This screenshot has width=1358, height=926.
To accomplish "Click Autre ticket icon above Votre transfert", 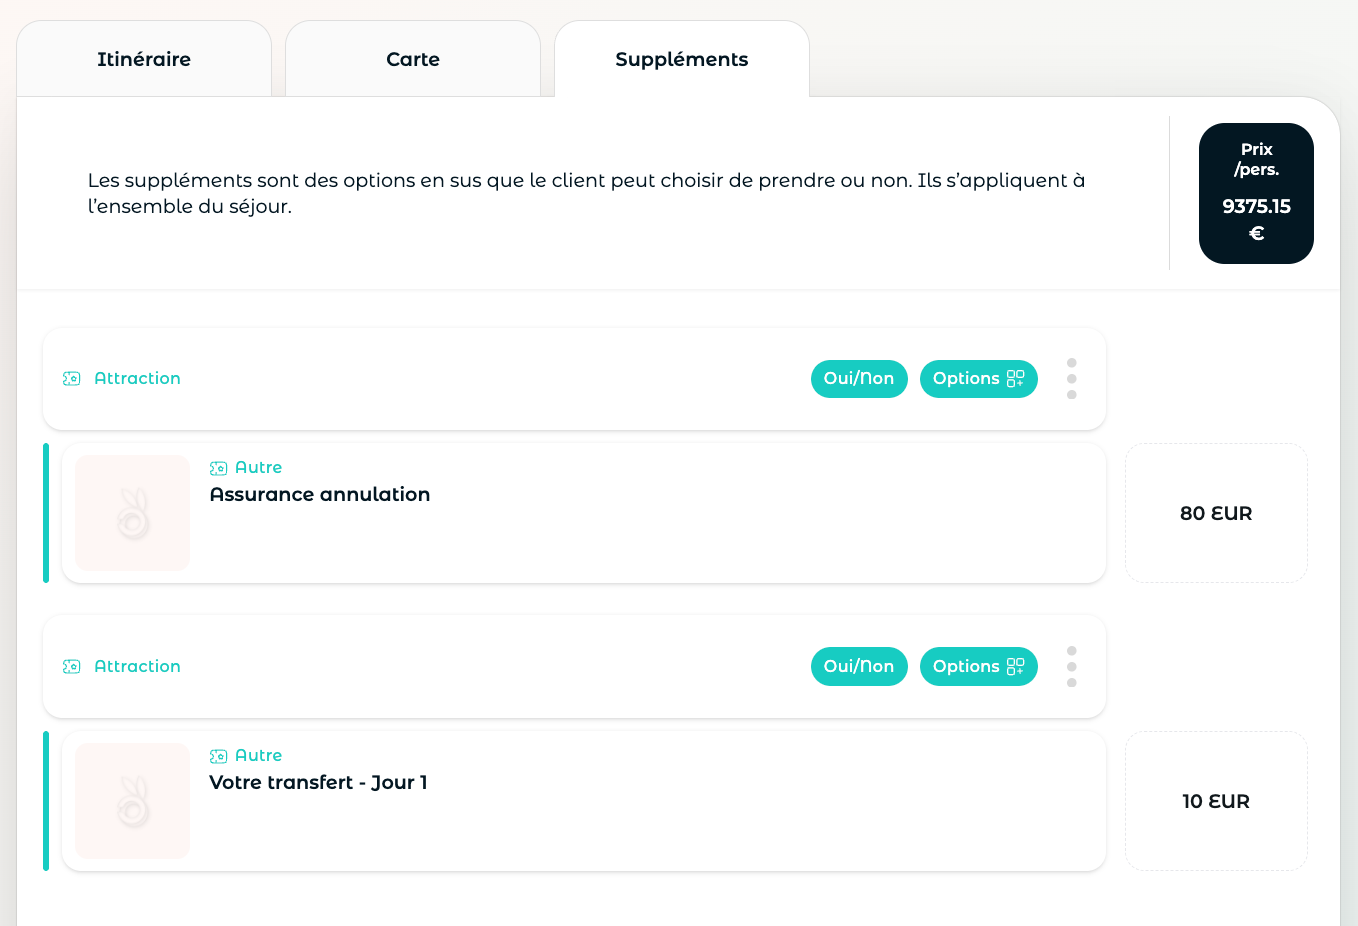I will click(x=219, y=756).
